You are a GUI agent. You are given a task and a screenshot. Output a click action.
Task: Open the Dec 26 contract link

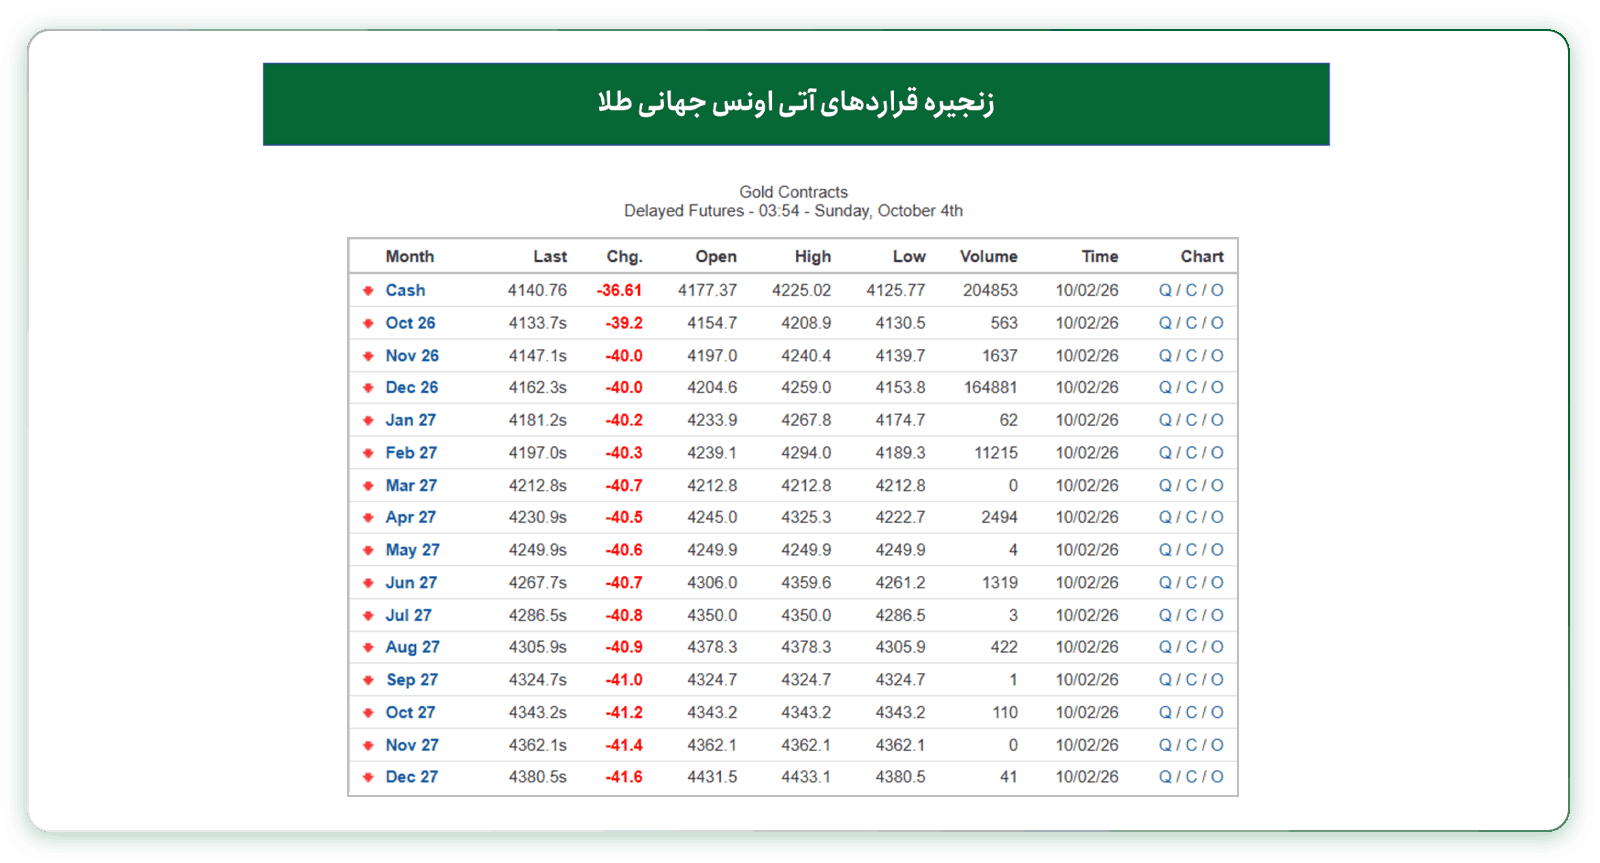pyautogui.click(x=412, y=387)
